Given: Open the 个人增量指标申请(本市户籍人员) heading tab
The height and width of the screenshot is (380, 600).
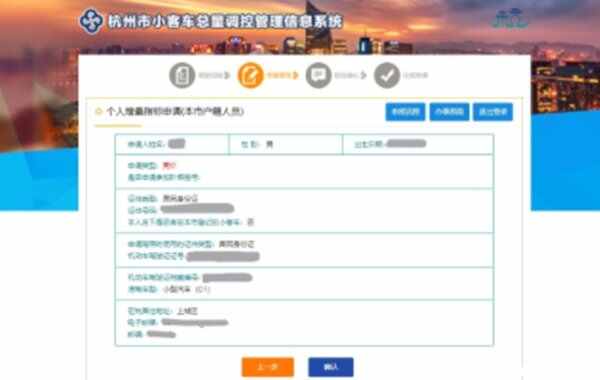Looking at the screenshot, I should pyautogui.click(x=175, y=111).
